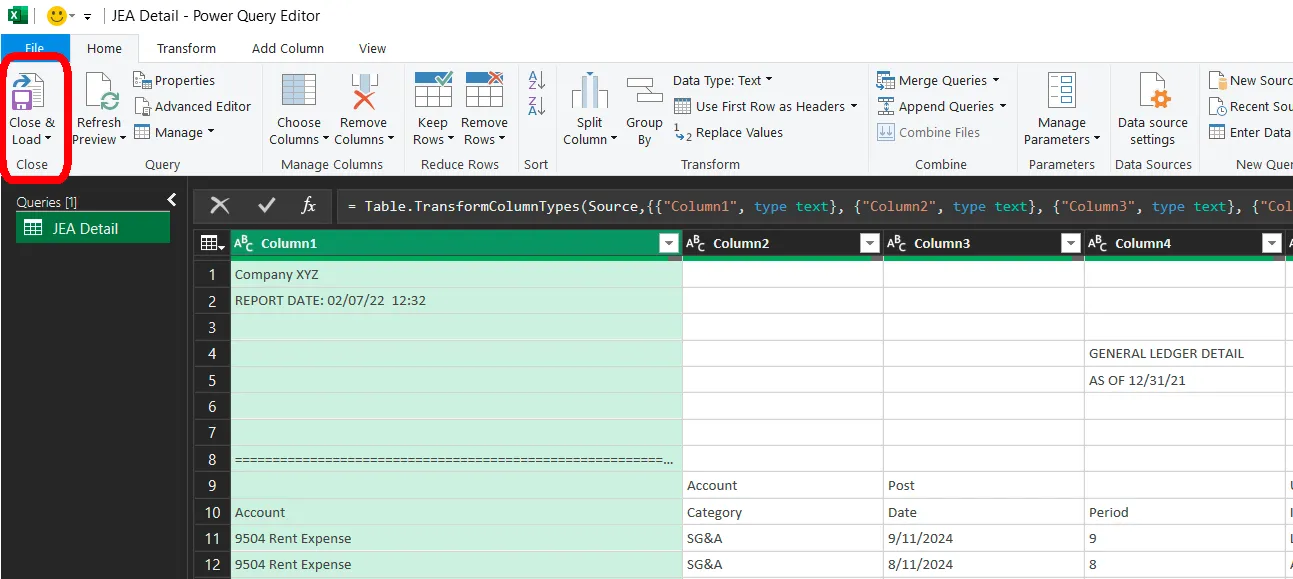Open Column1 filter dropdown

point(669,243)
